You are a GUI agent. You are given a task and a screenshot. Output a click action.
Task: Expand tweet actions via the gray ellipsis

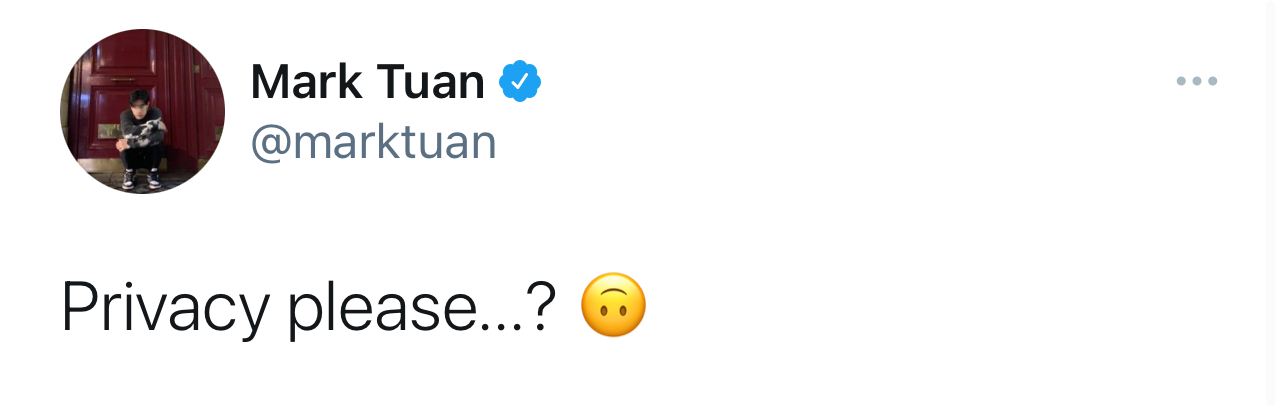[x=1196, y=82]
